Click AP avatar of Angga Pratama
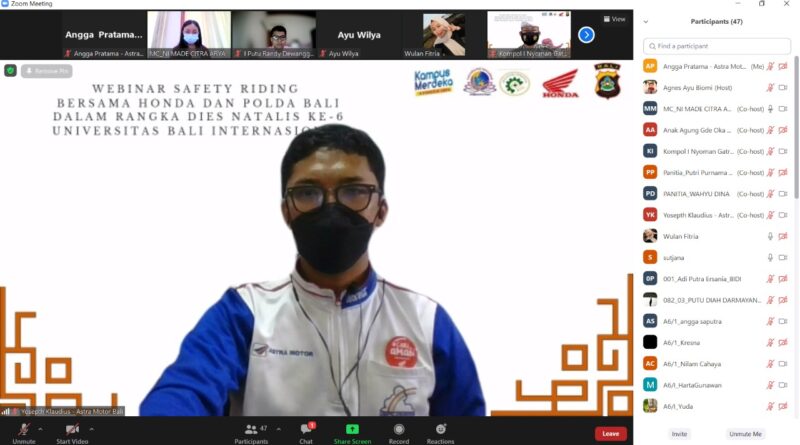The width and height of the screenshot is (800, 445). tap(650, 66)
